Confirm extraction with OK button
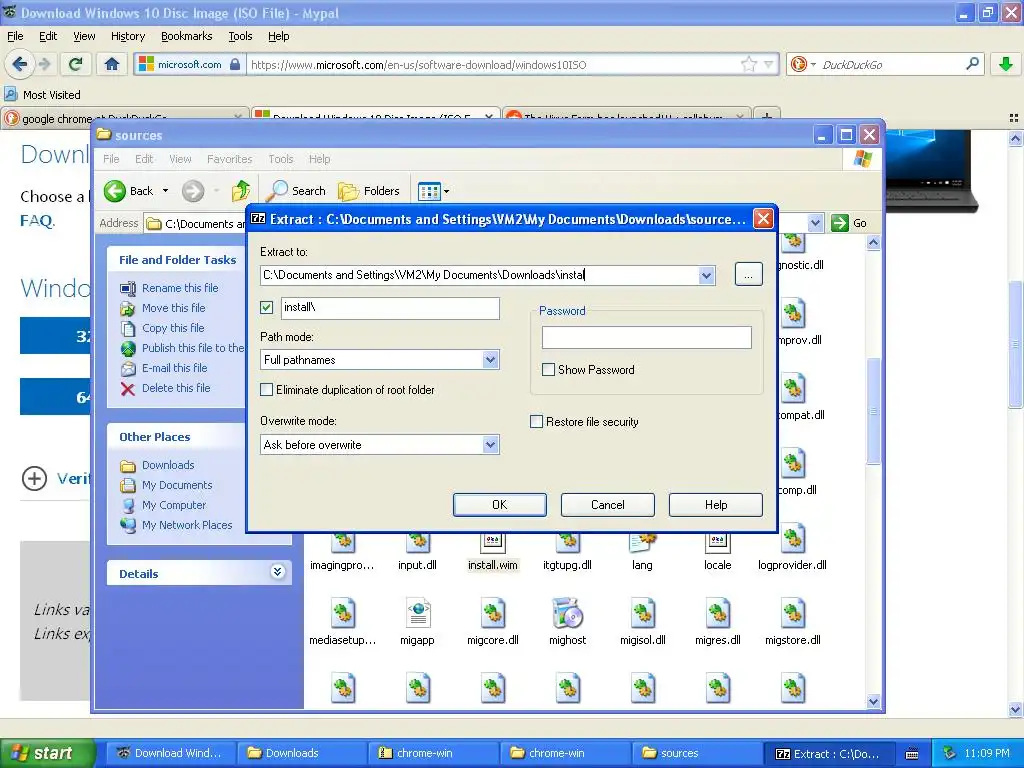 point(500,505)
